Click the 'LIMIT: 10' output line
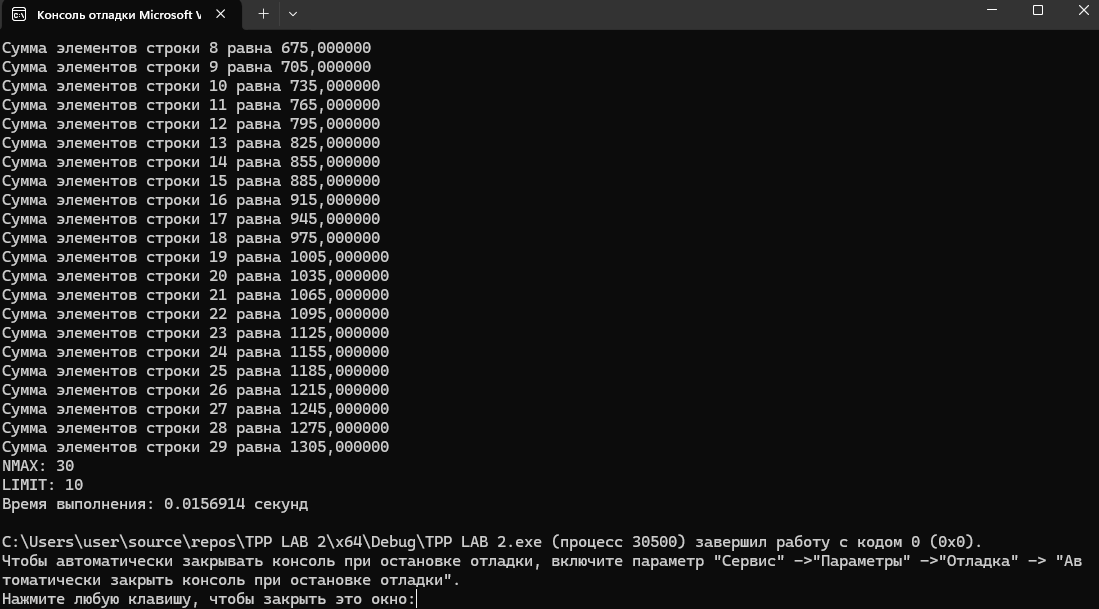 click(x=42, y=485)
